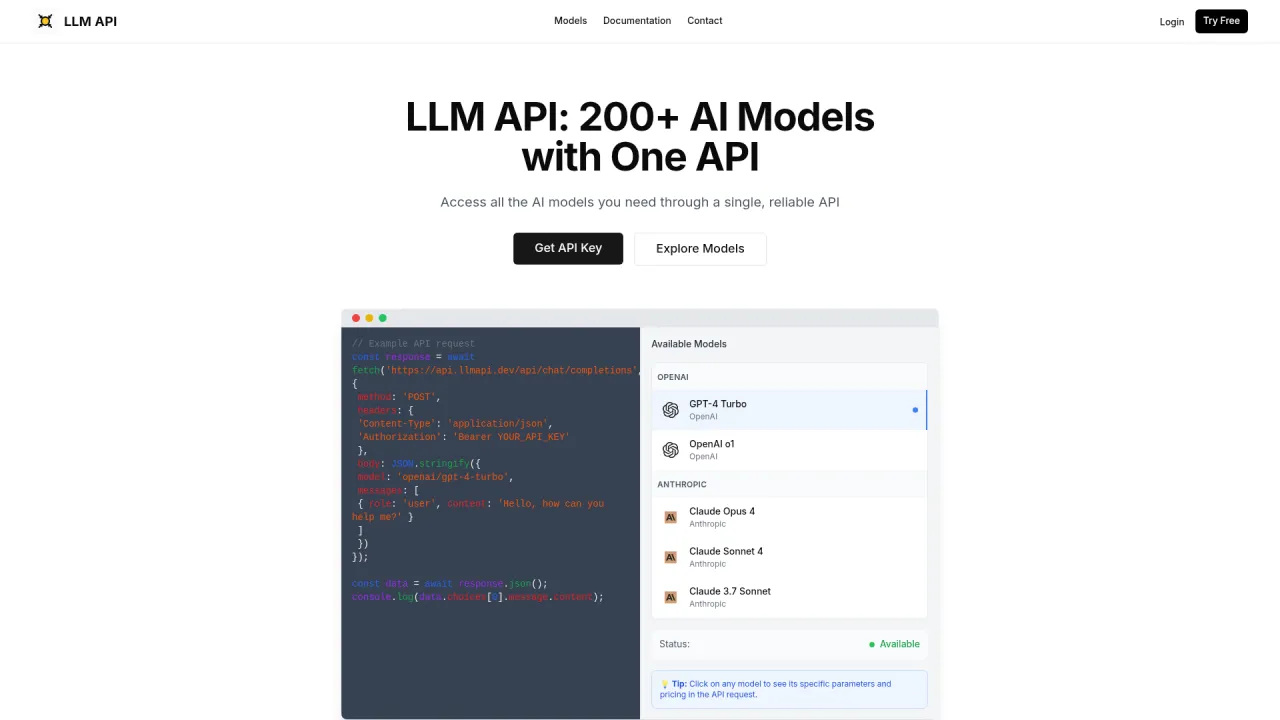Click the '// Example API request' comment
This screenshot has height=720, width=1280.
413,344
